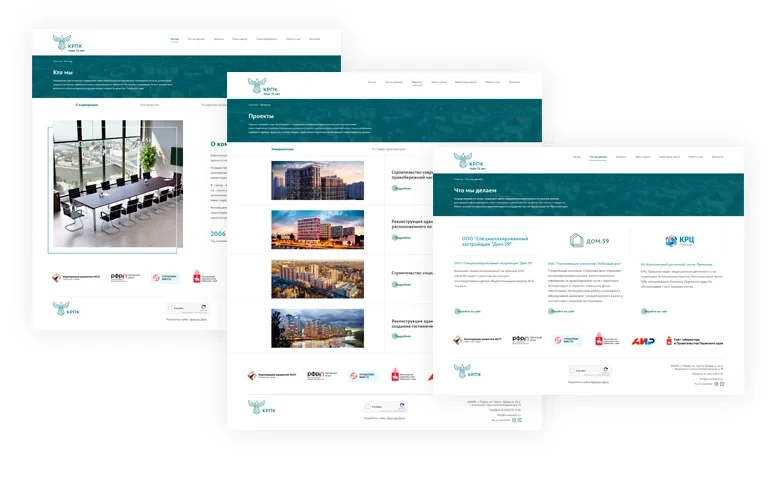Click 'Подробнее' beside 'Реконструкция… расположенного по' project

(x=401, y=238)
